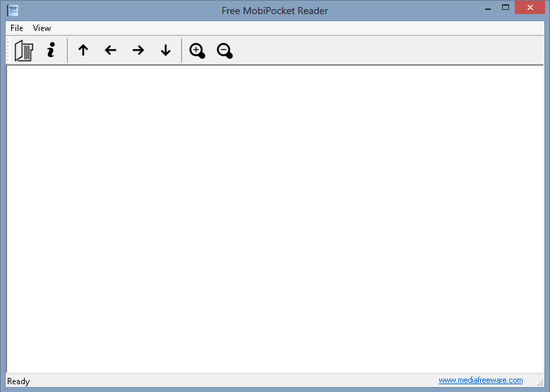Minimize the Free MobiPocket Reader window
Viewport: 550px width, 392px height.
pyautogui.click(x=488, y=8)
